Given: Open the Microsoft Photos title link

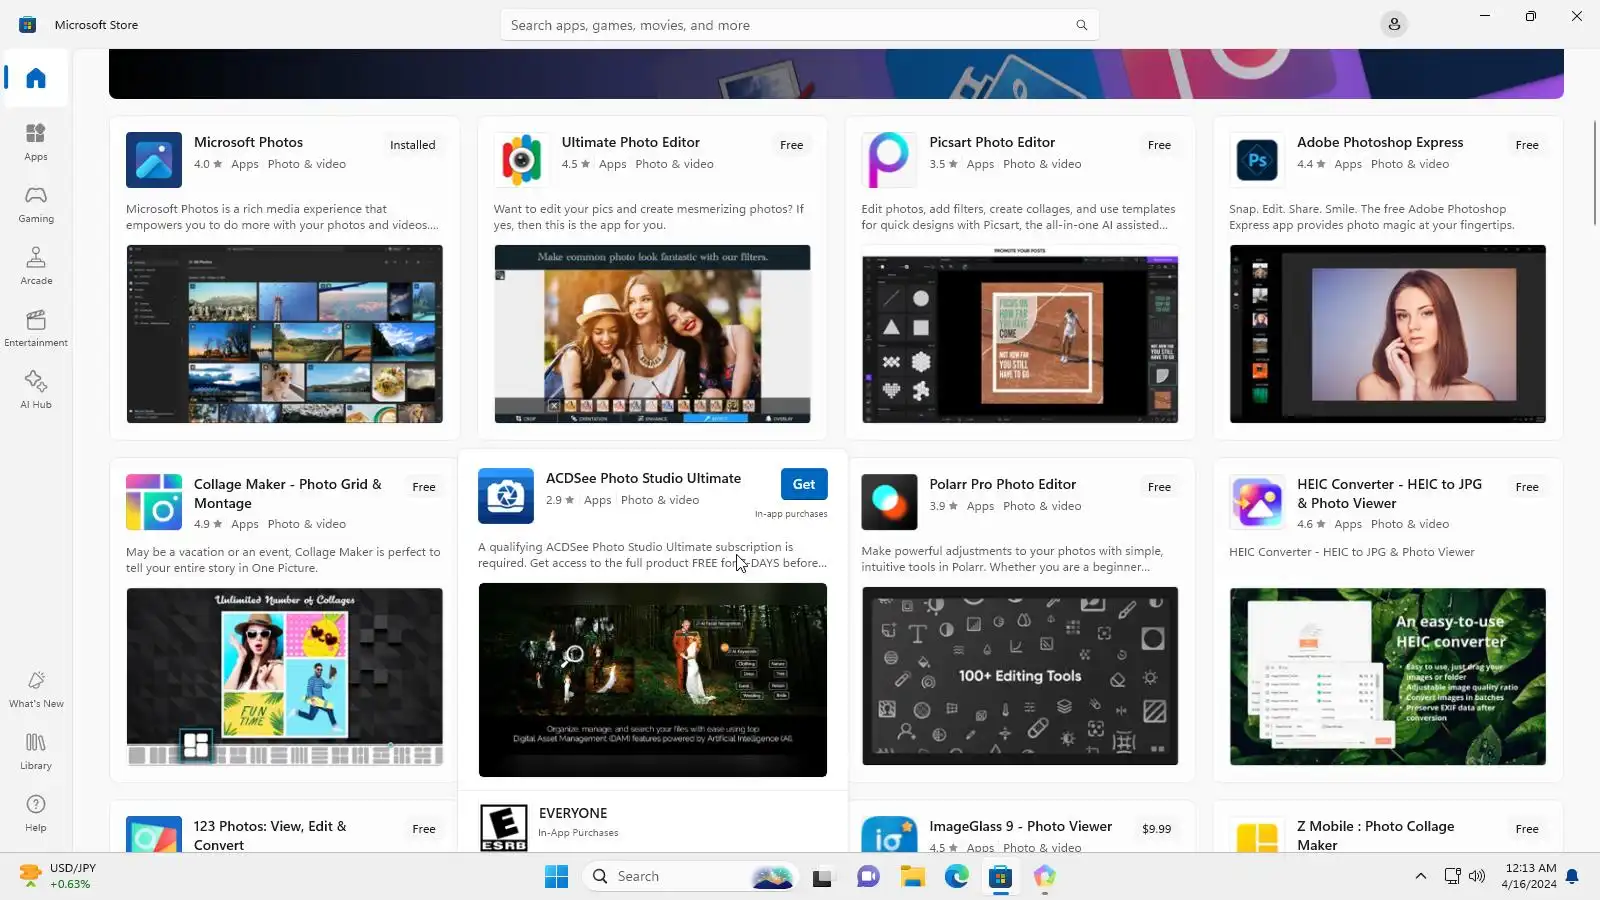Looking at the screenshot, I should click(x=248, y=142).
